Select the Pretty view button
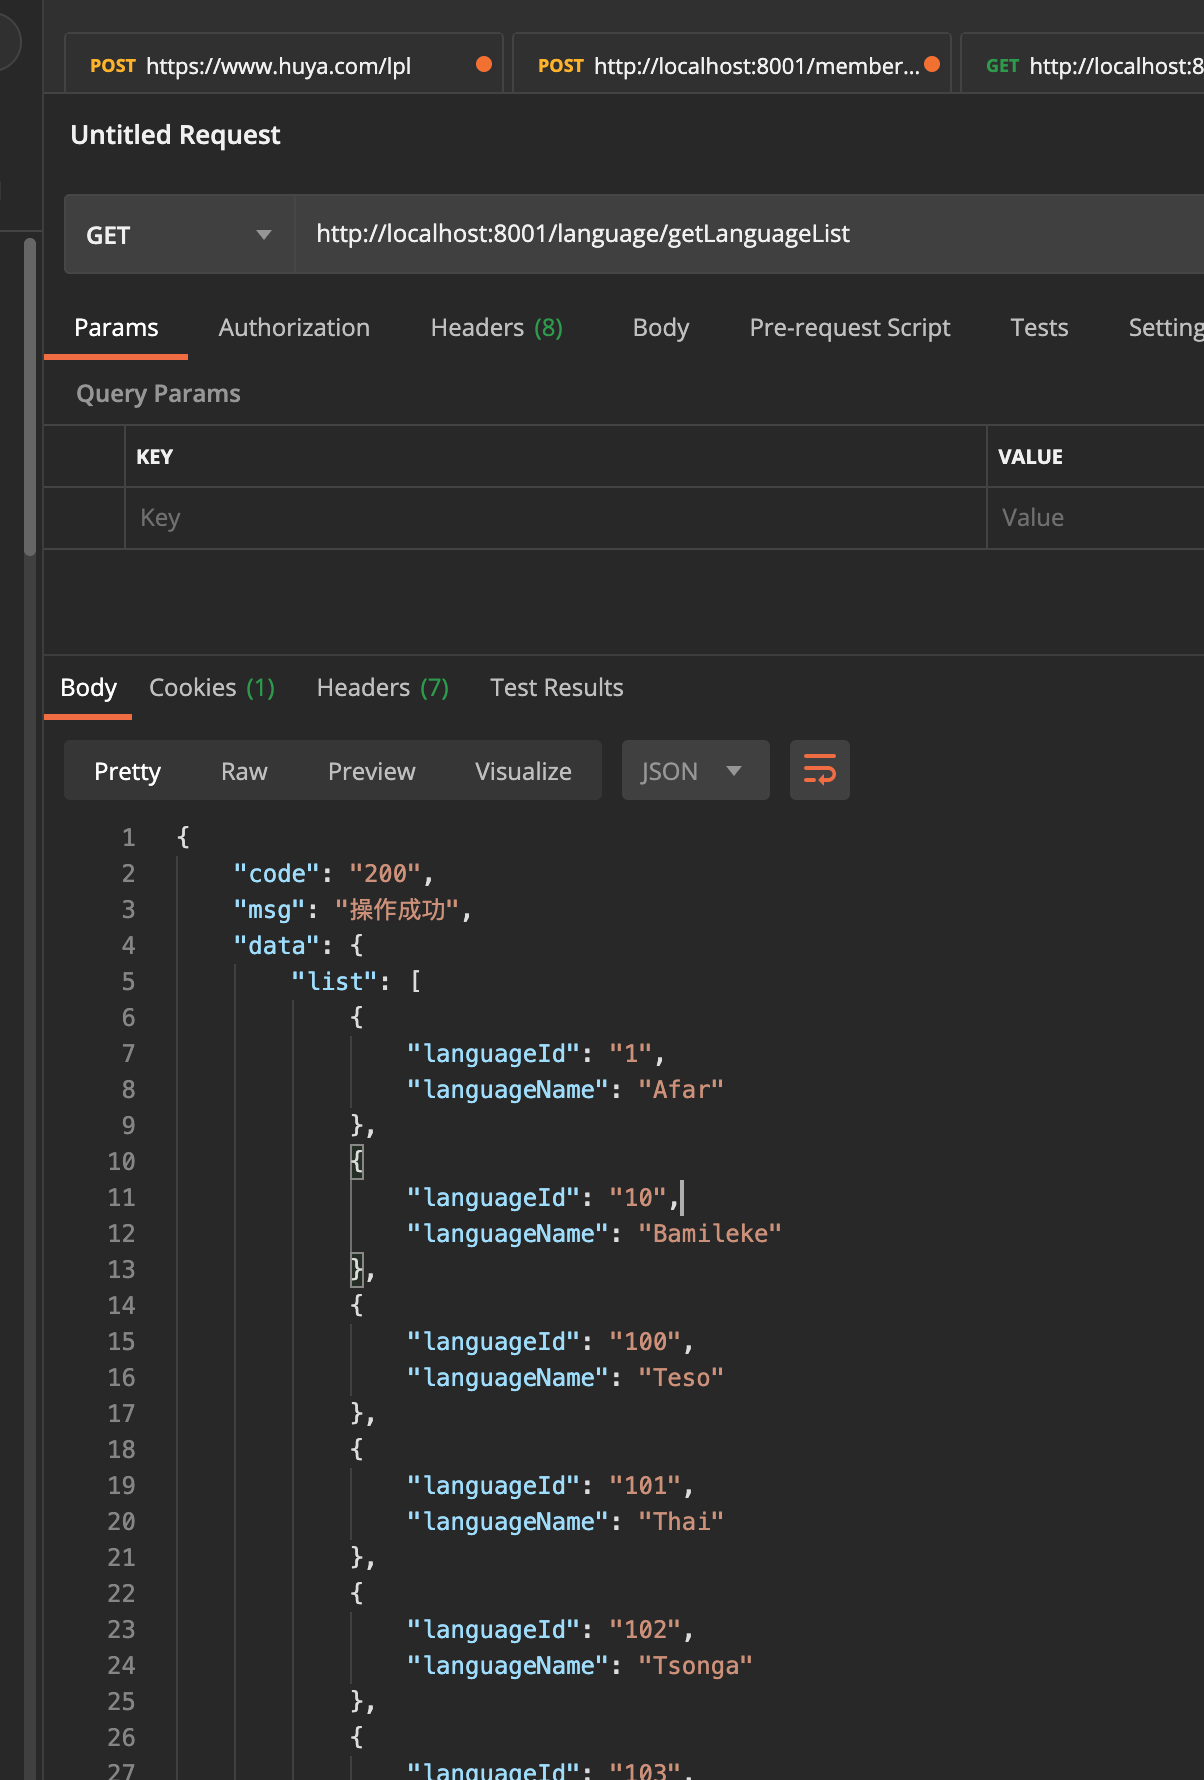The image size is (1204, 1780). pyautogui.click(x=127, y=771)
